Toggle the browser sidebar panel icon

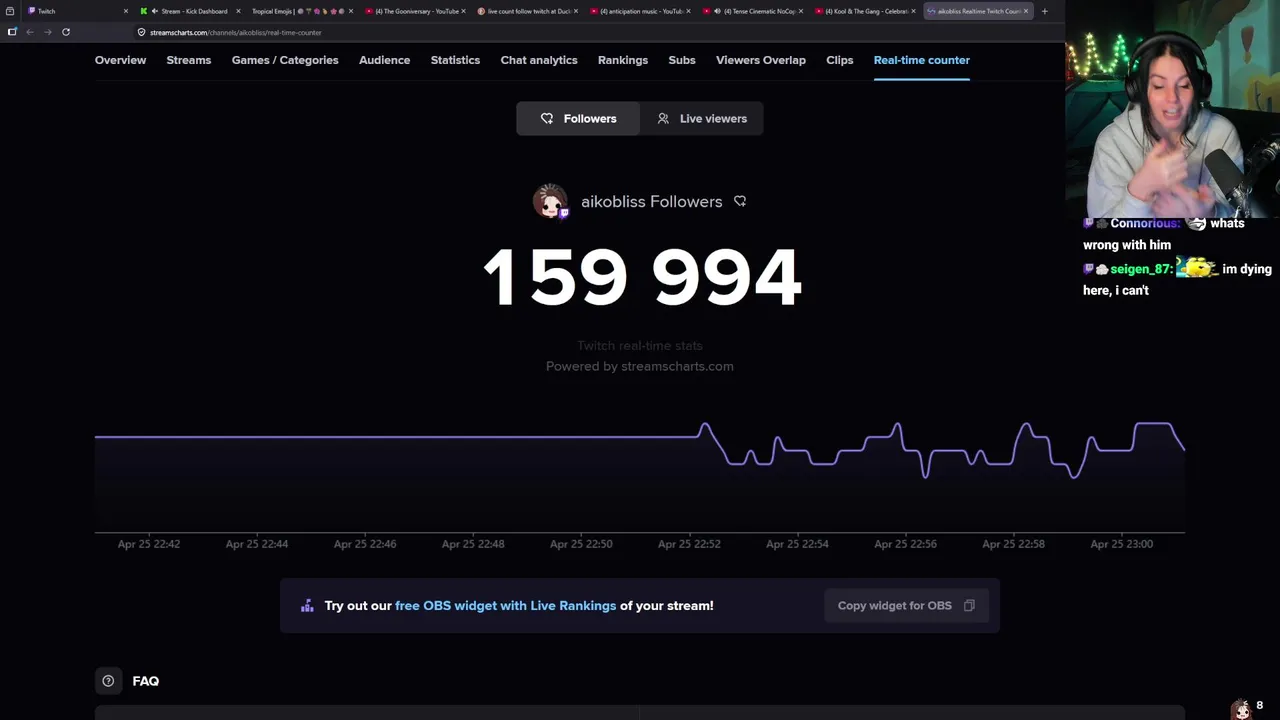point(12,32)
